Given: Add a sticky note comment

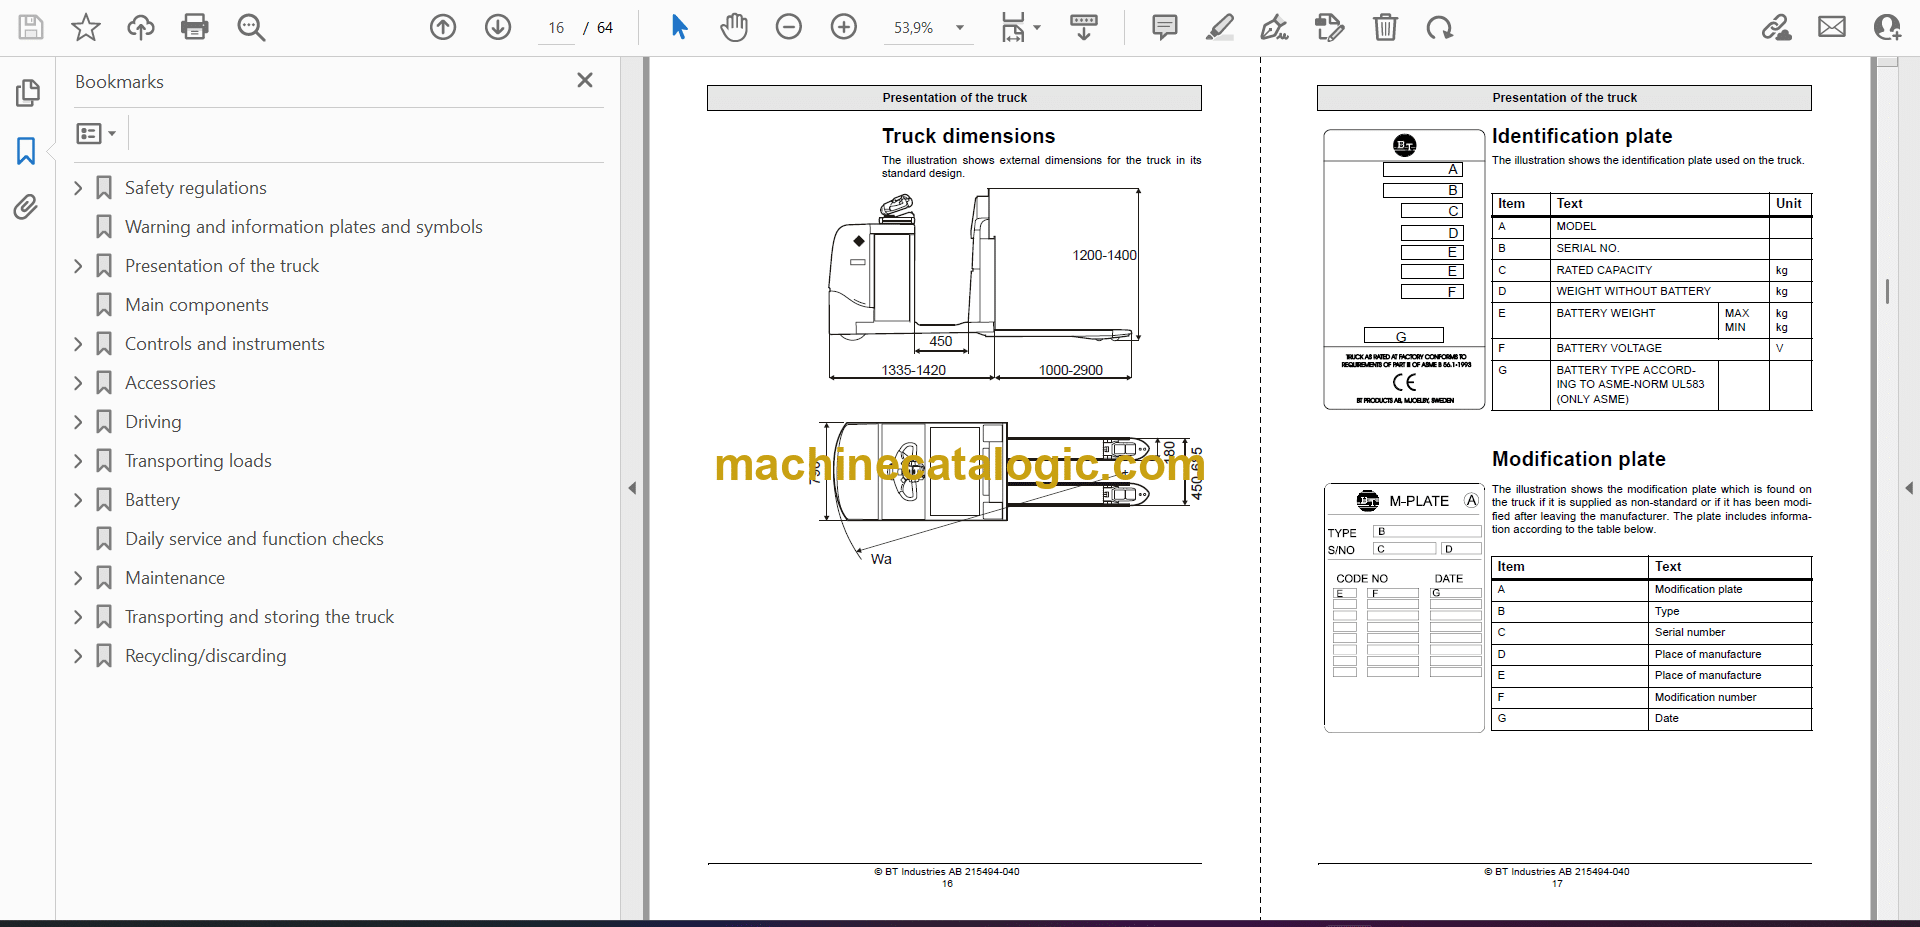Looking at the screenshot, I should click(x=1164, y=27).
